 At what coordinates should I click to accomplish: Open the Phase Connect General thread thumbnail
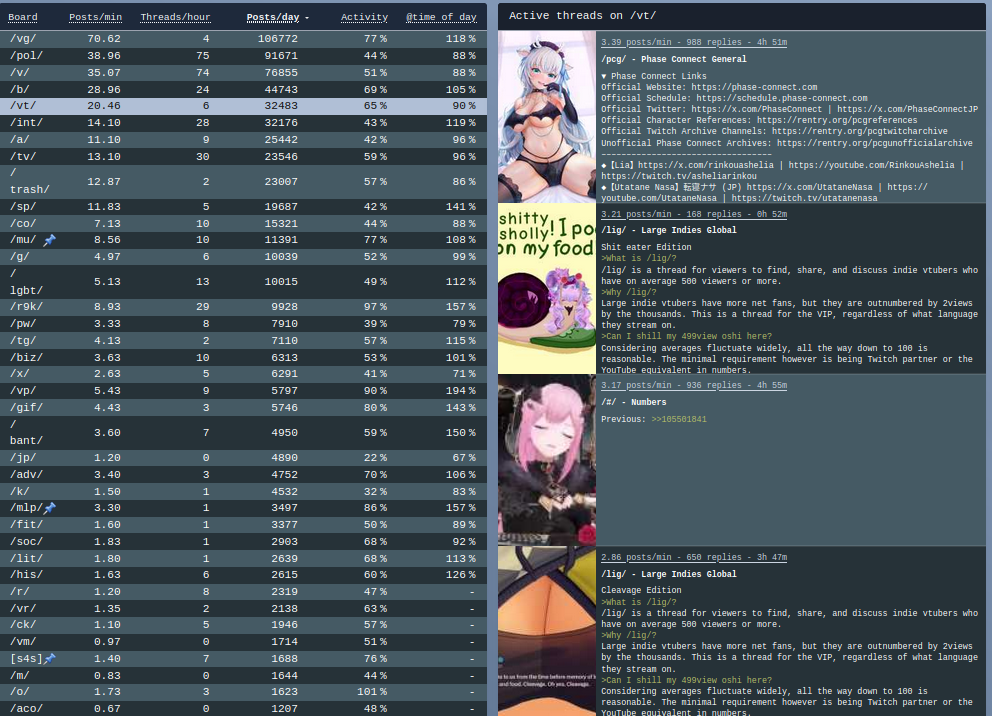tap(547, 117)
